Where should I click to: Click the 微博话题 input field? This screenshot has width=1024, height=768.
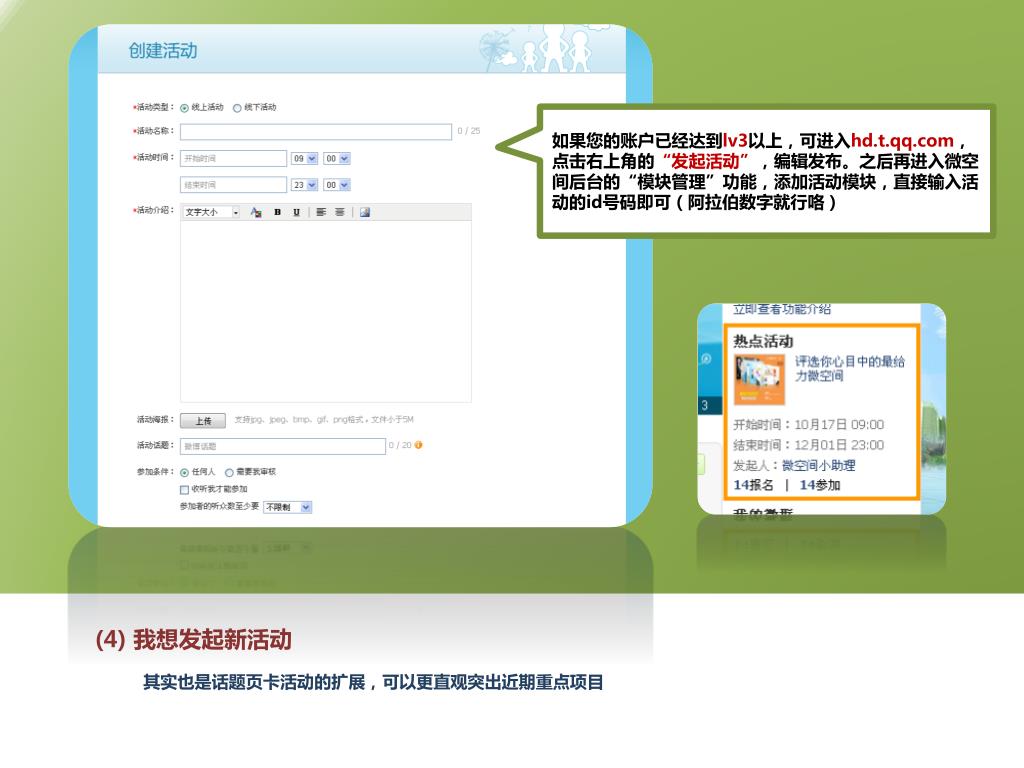(x=283, y=446)
